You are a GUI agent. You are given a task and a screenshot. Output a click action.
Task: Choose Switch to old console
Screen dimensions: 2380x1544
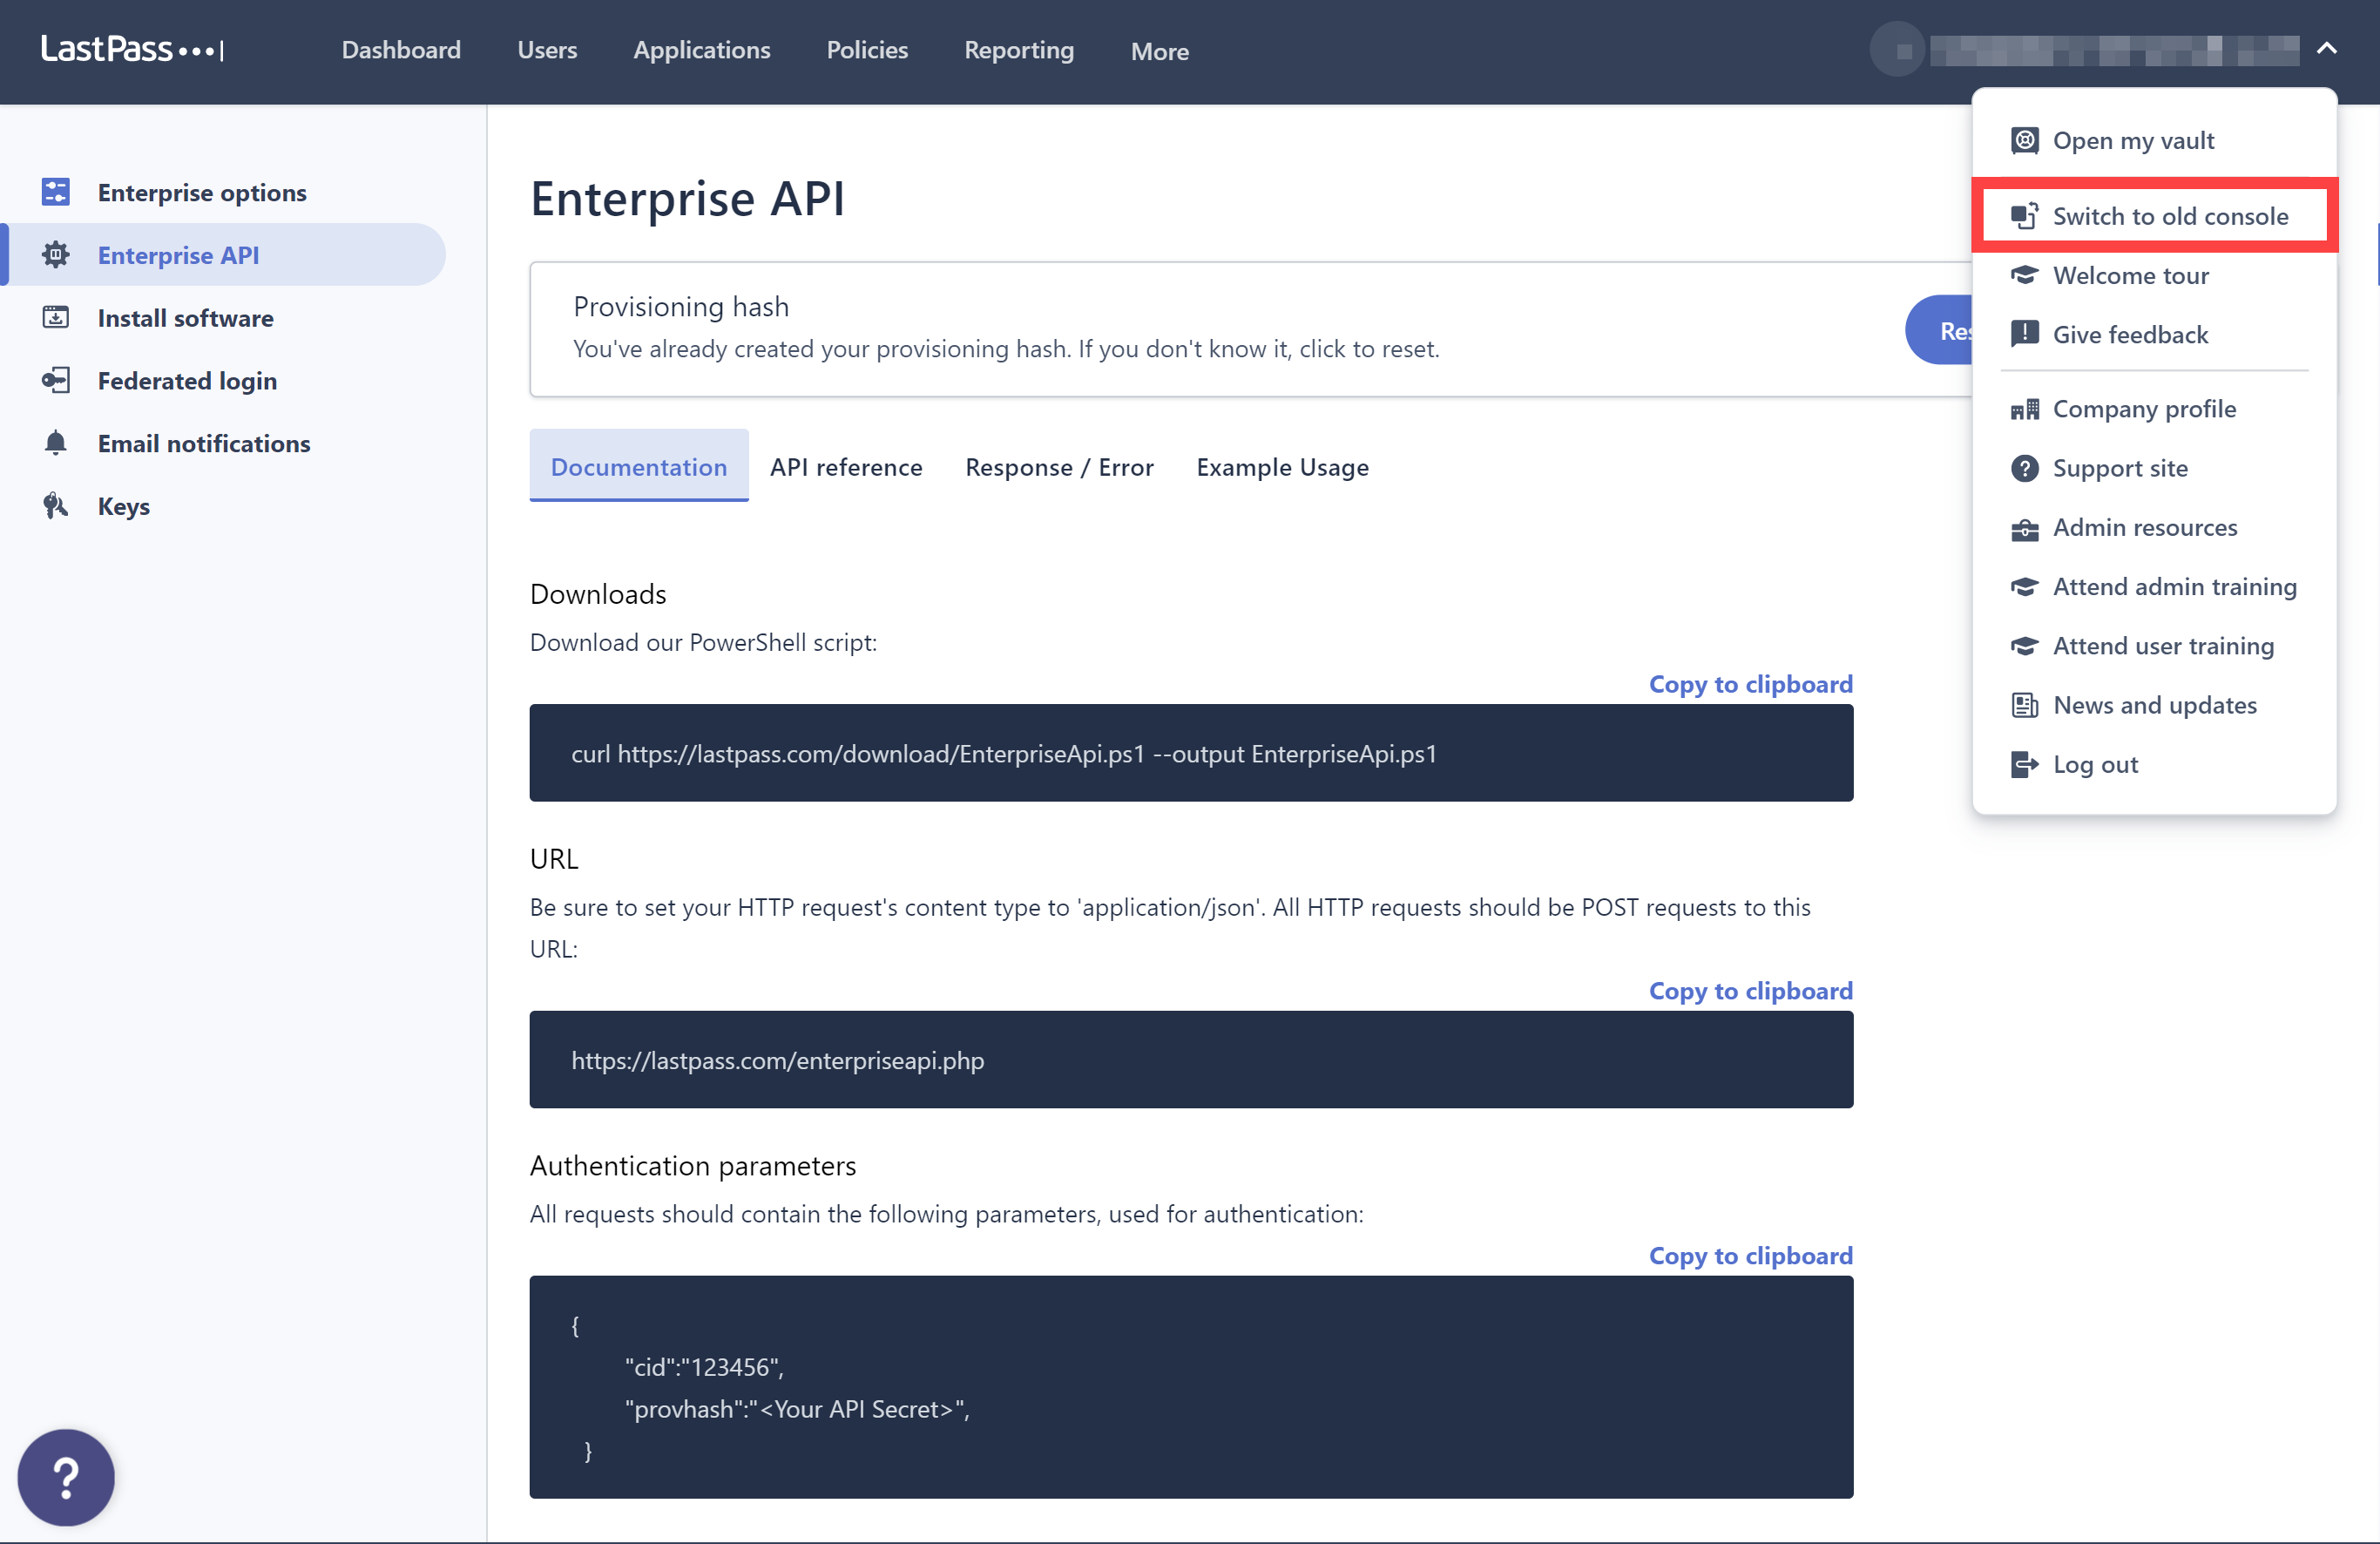[2154, 216]
